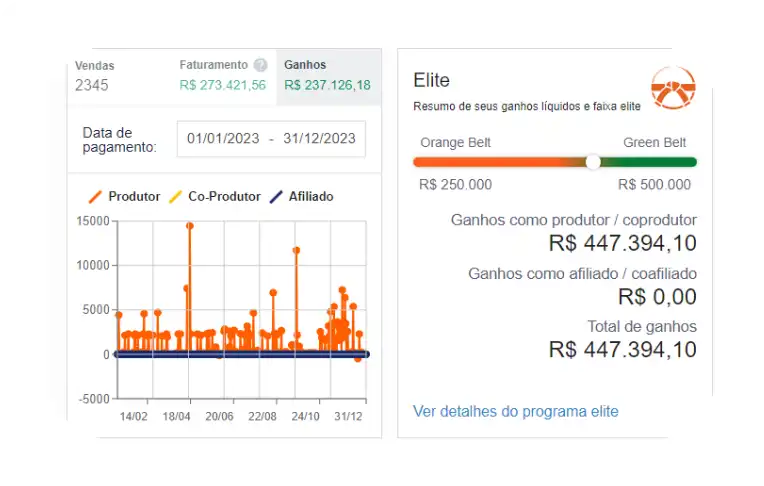
Task: Click the negative data point near 31/12
Action: [357, 359]
